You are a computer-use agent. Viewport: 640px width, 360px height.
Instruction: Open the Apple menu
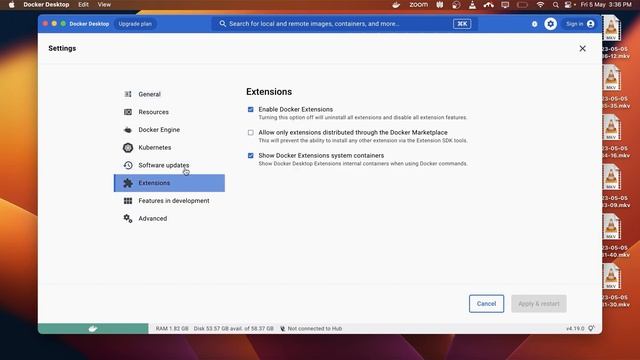point(11,4)
